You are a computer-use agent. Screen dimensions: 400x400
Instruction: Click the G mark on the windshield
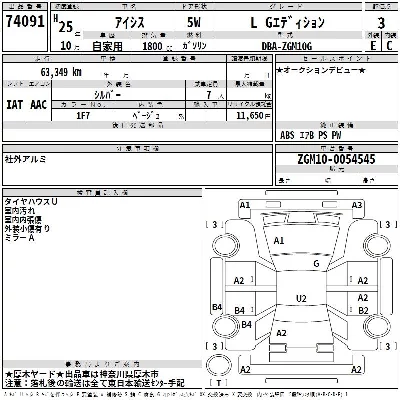316,264
